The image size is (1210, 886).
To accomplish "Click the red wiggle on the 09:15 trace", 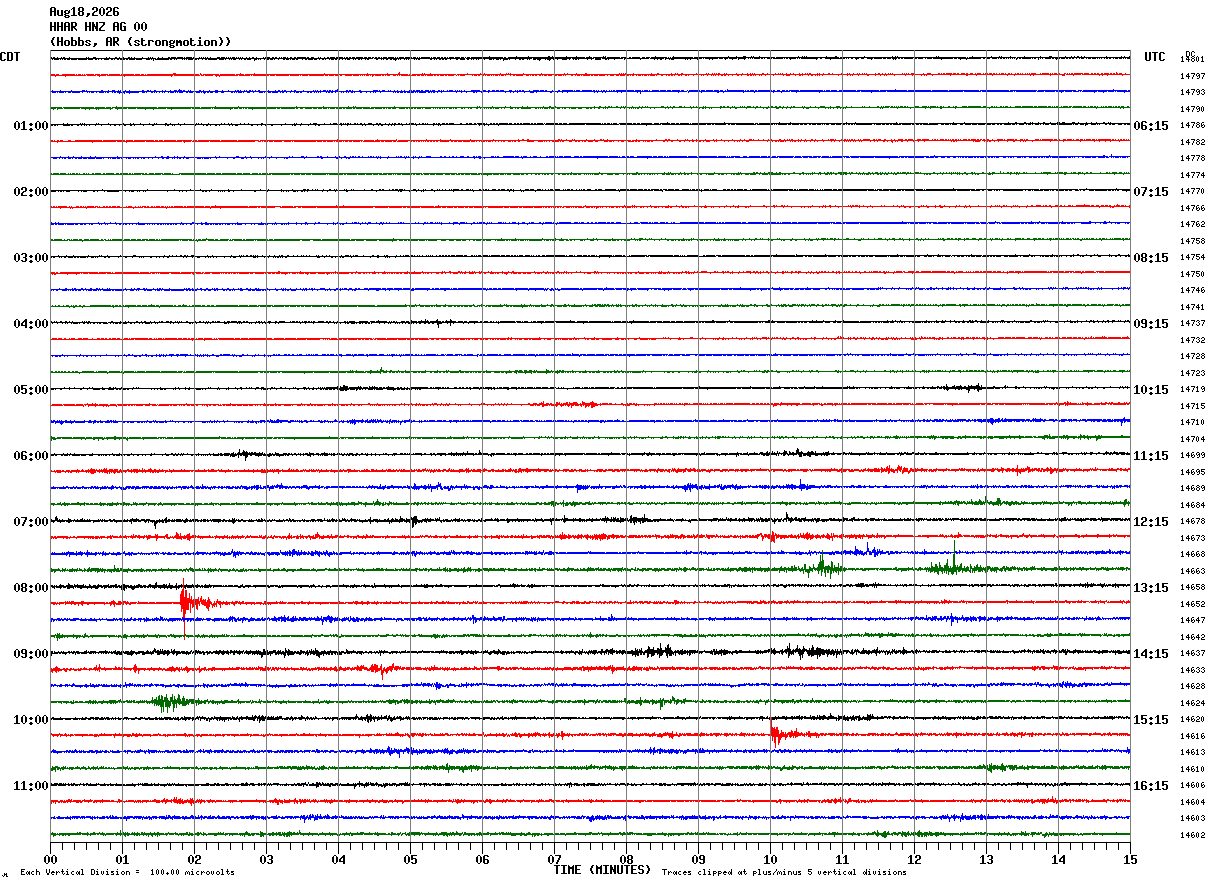I will point(383,669).
